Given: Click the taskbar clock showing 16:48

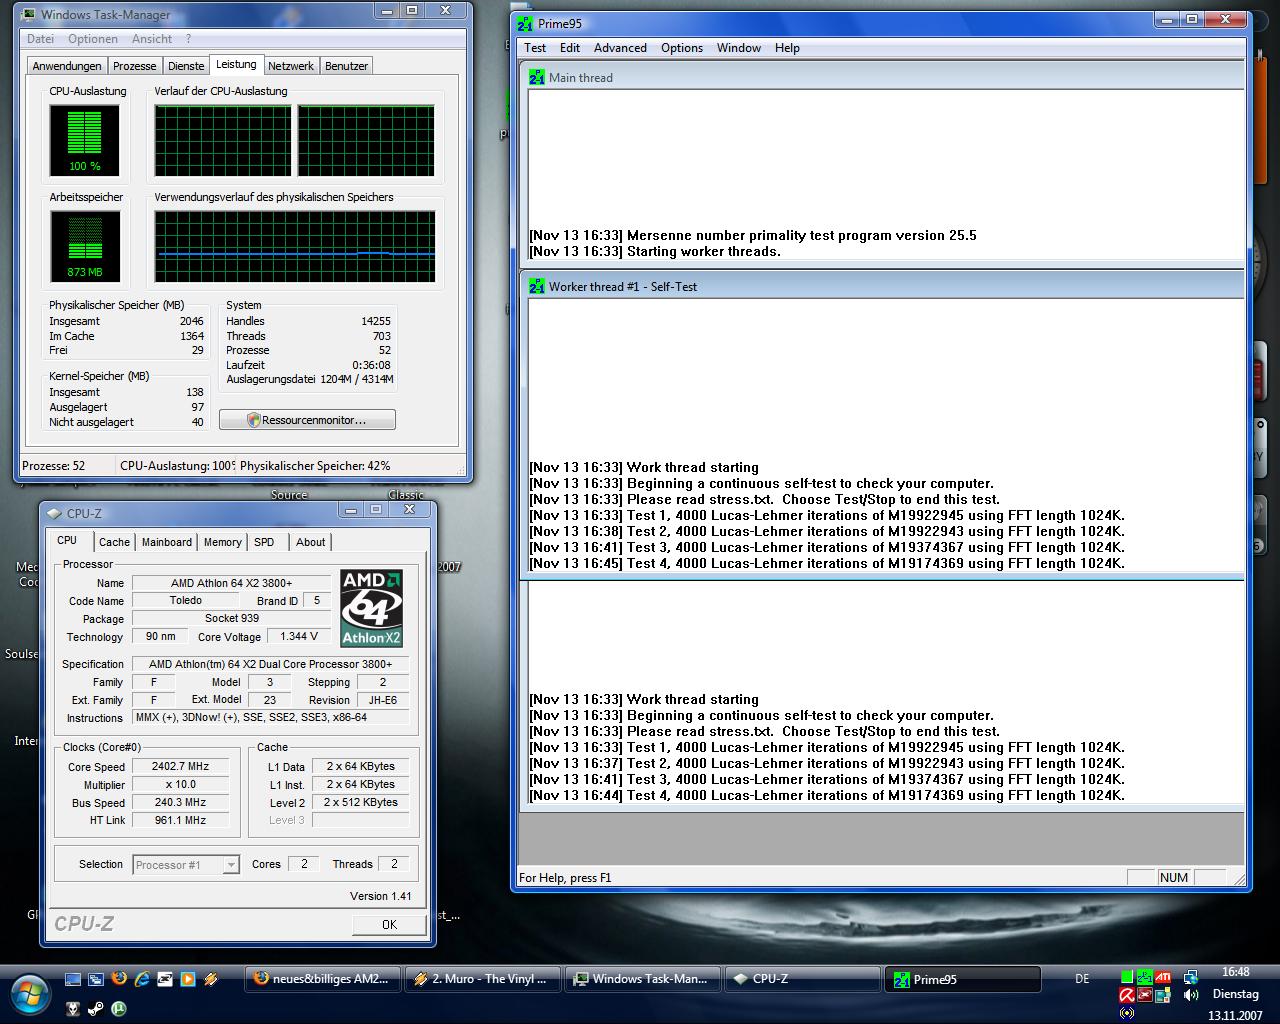Looking at the screenshot, I should (x=1235, y=972).
